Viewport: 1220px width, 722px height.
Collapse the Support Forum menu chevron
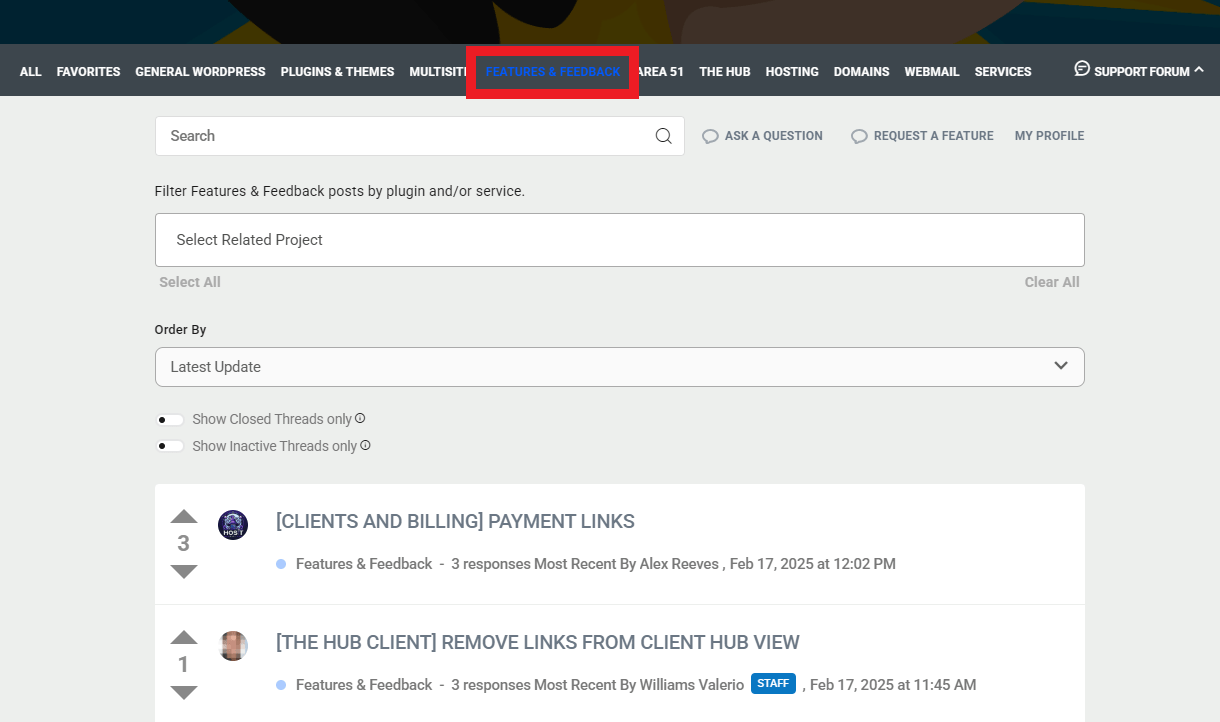[1199, 70]
